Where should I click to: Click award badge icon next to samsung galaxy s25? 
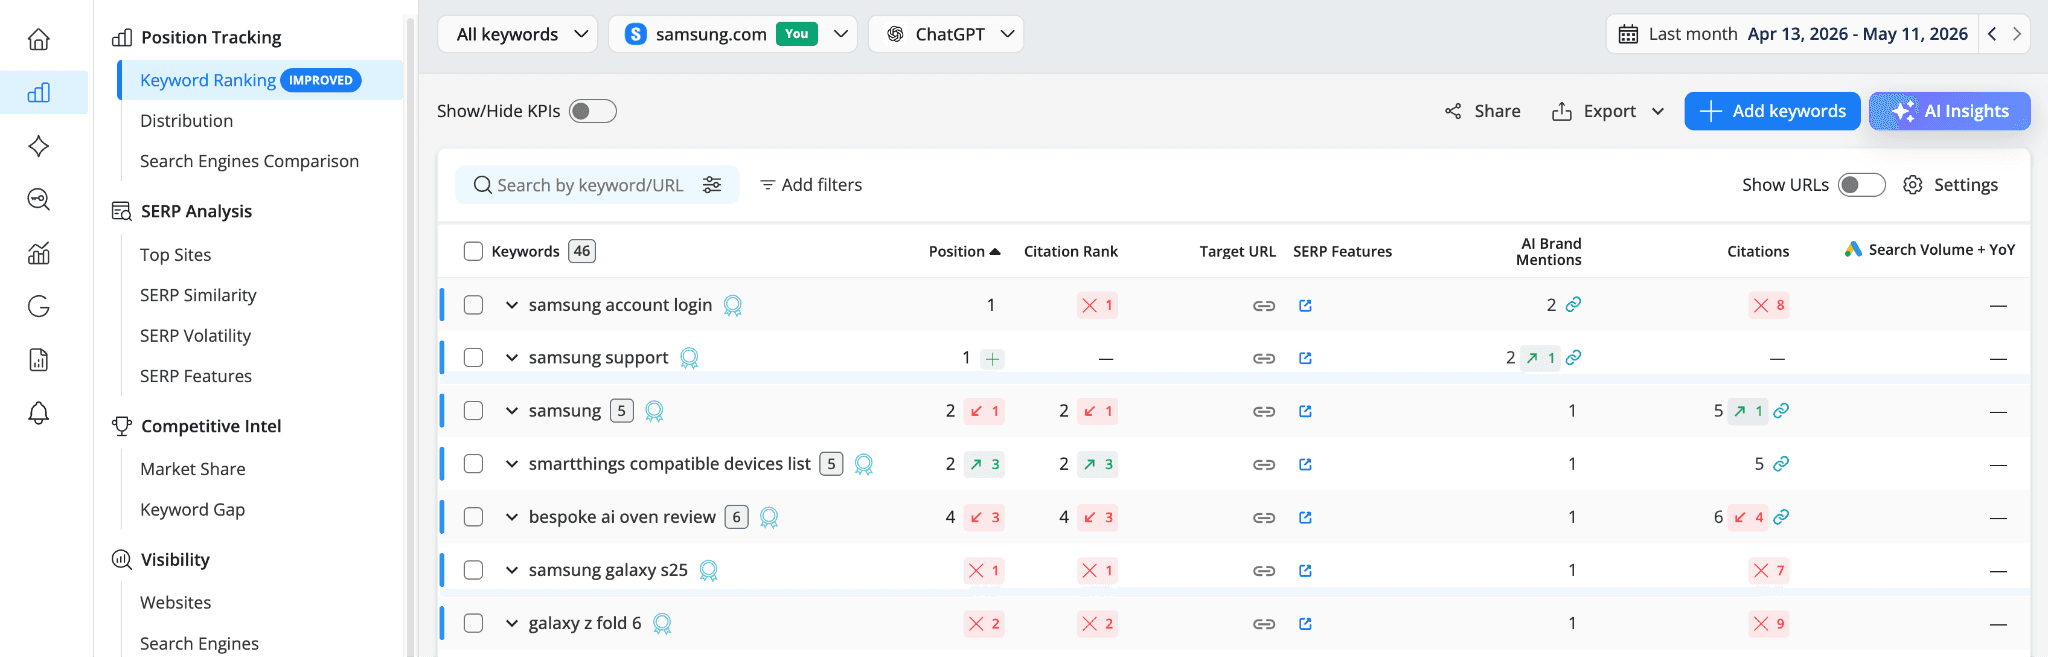(709, 571)
